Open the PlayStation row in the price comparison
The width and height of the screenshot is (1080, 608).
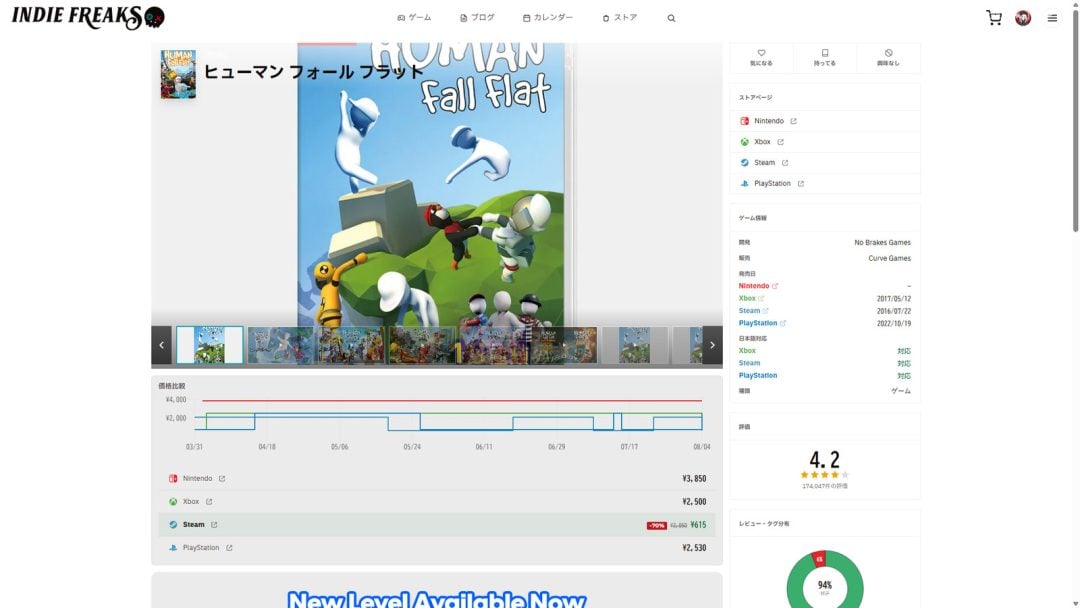coord(437,548)
